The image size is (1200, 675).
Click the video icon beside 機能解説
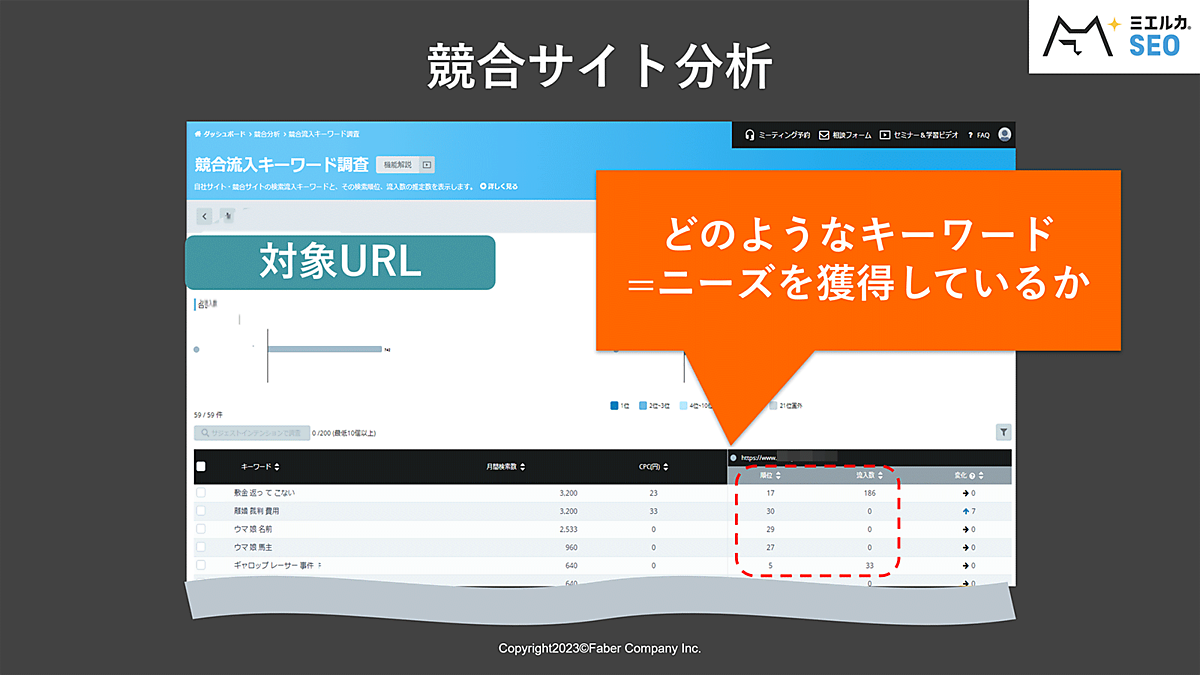[427, 165]
